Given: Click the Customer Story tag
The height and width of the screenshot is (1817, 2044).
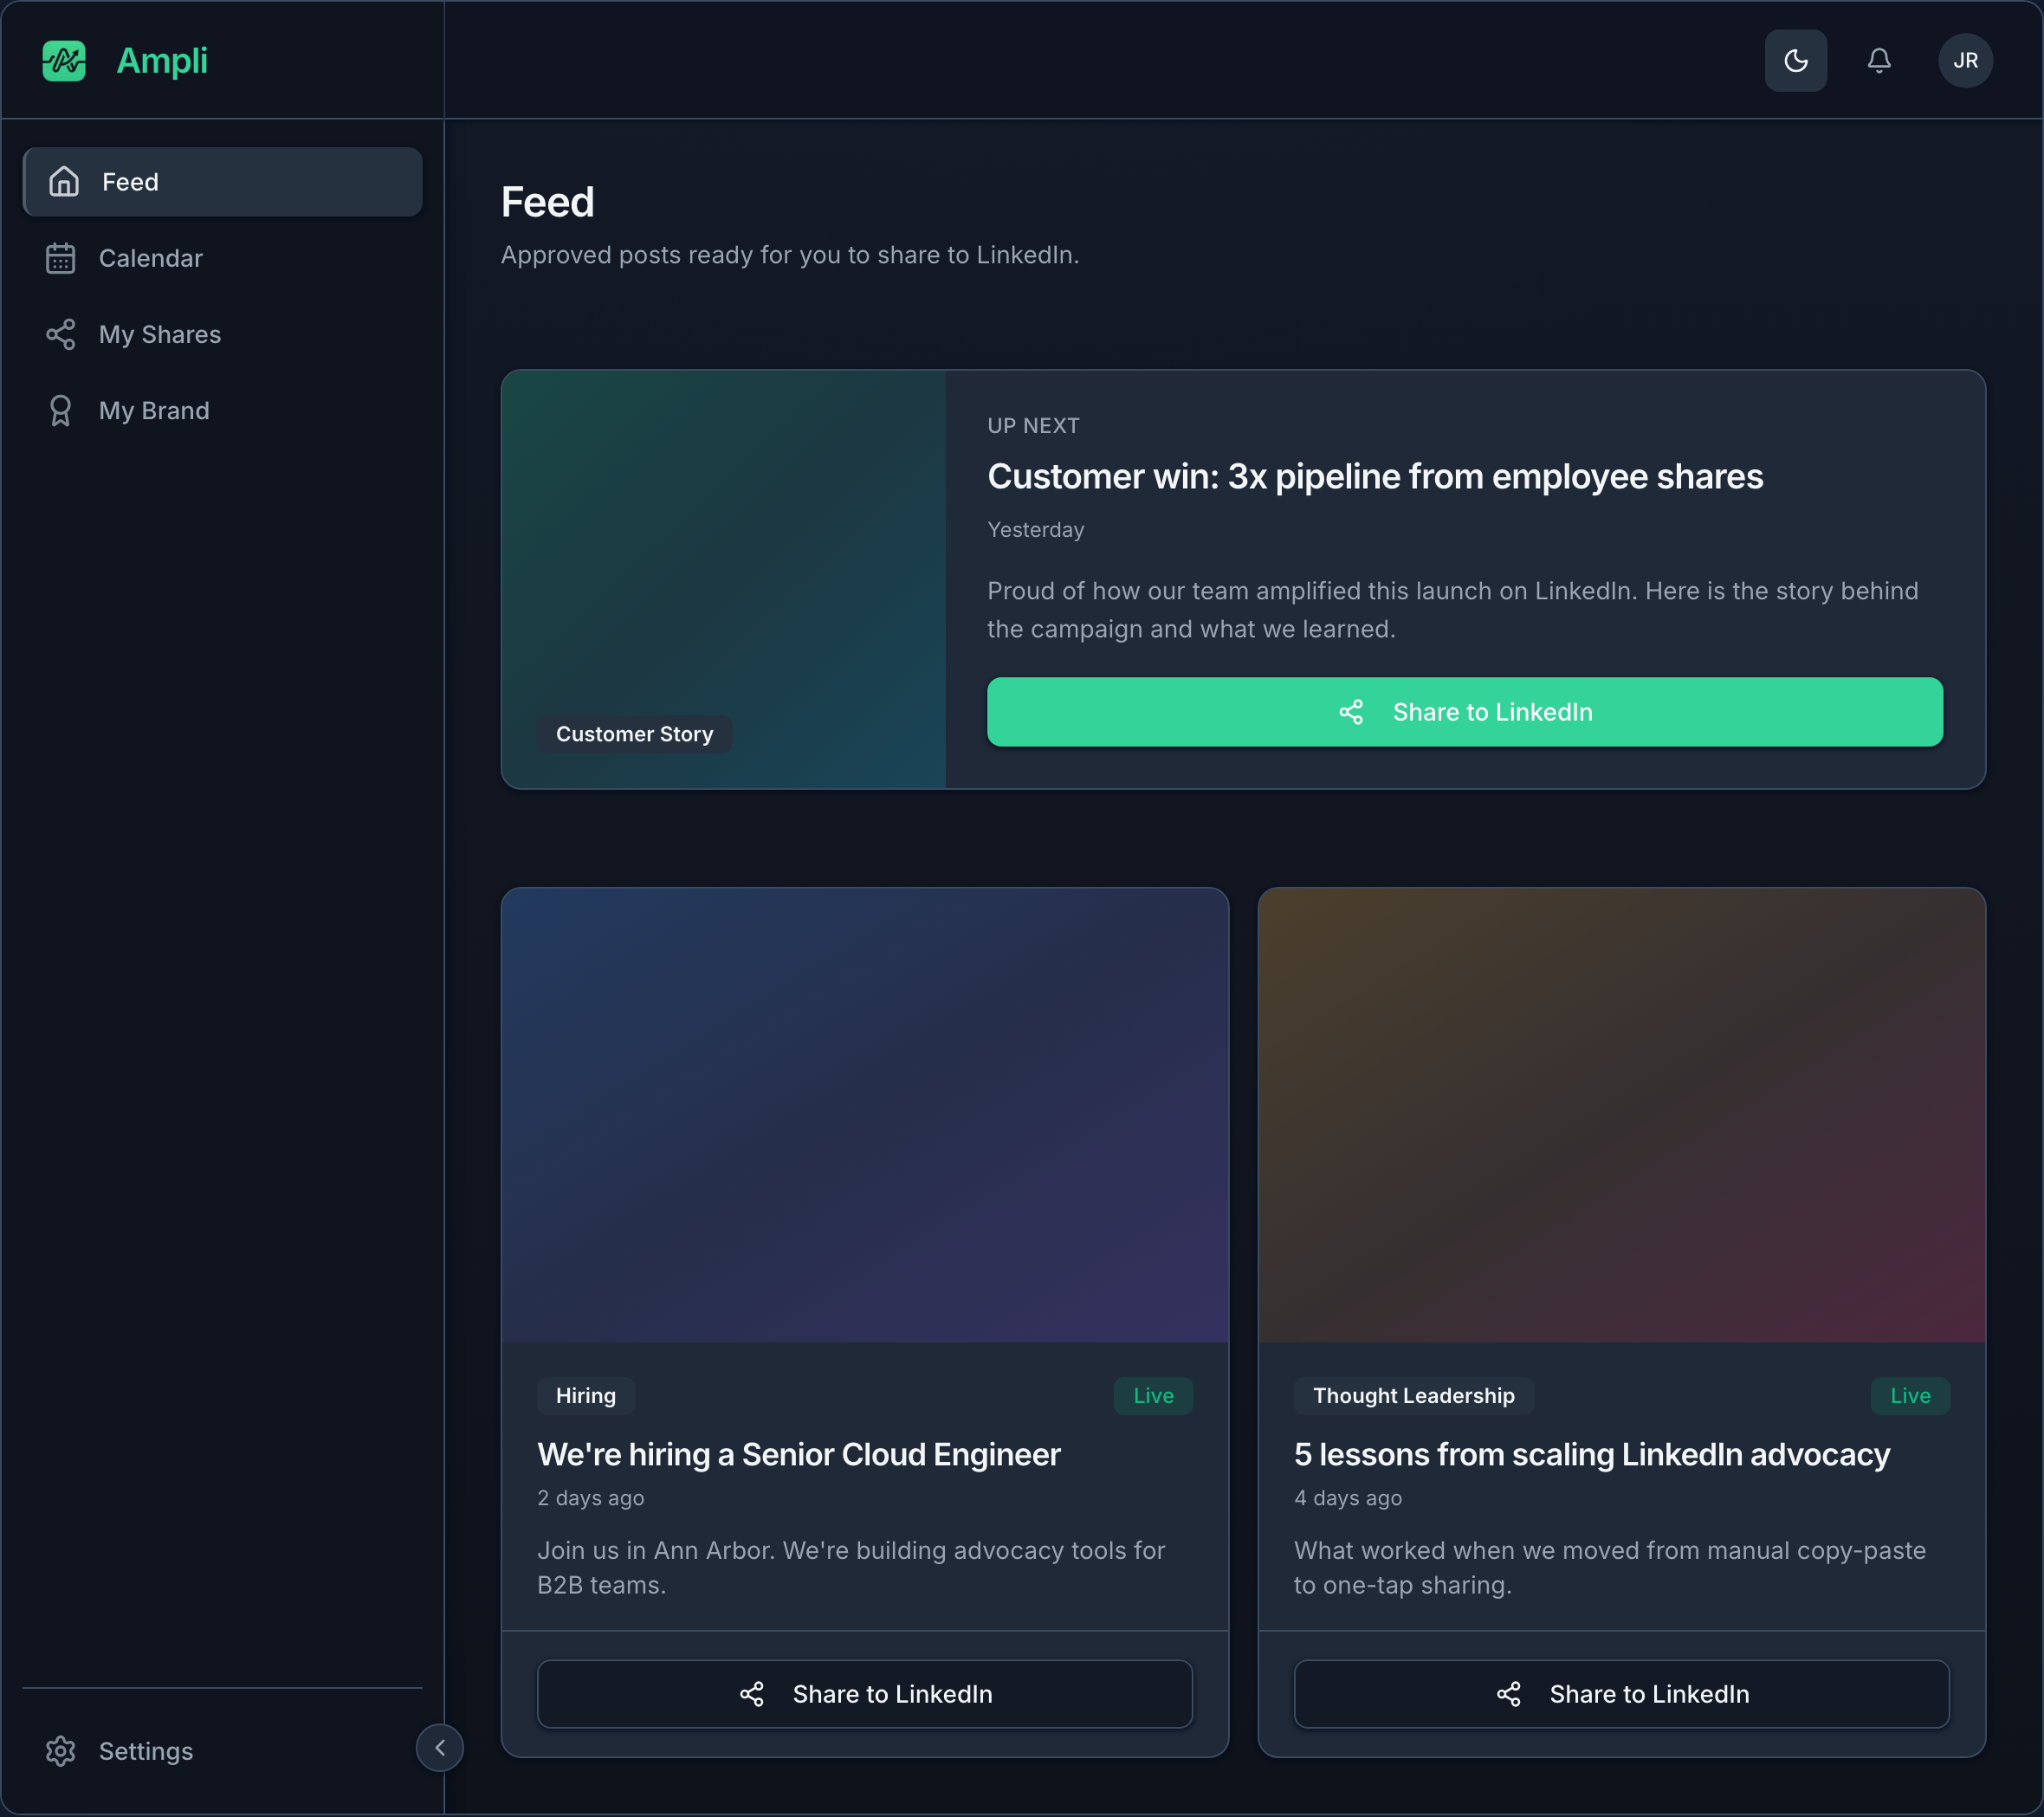Looking at the screenshot, I should tap(634, 733).
